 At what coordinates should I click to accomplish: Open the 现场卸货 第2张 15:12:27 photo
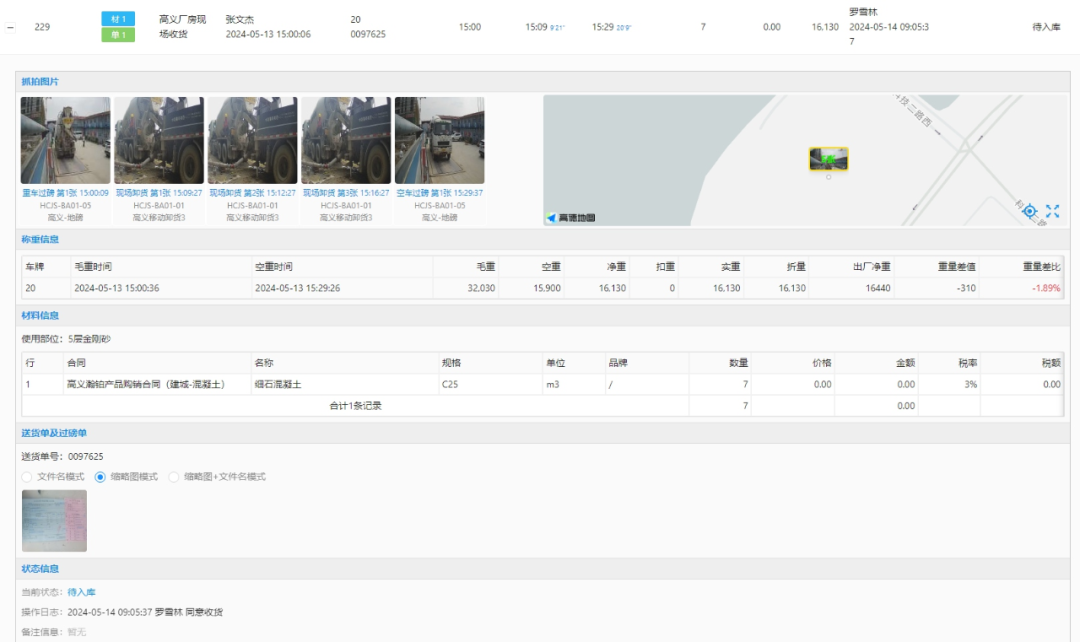click(x=252, y=140)
